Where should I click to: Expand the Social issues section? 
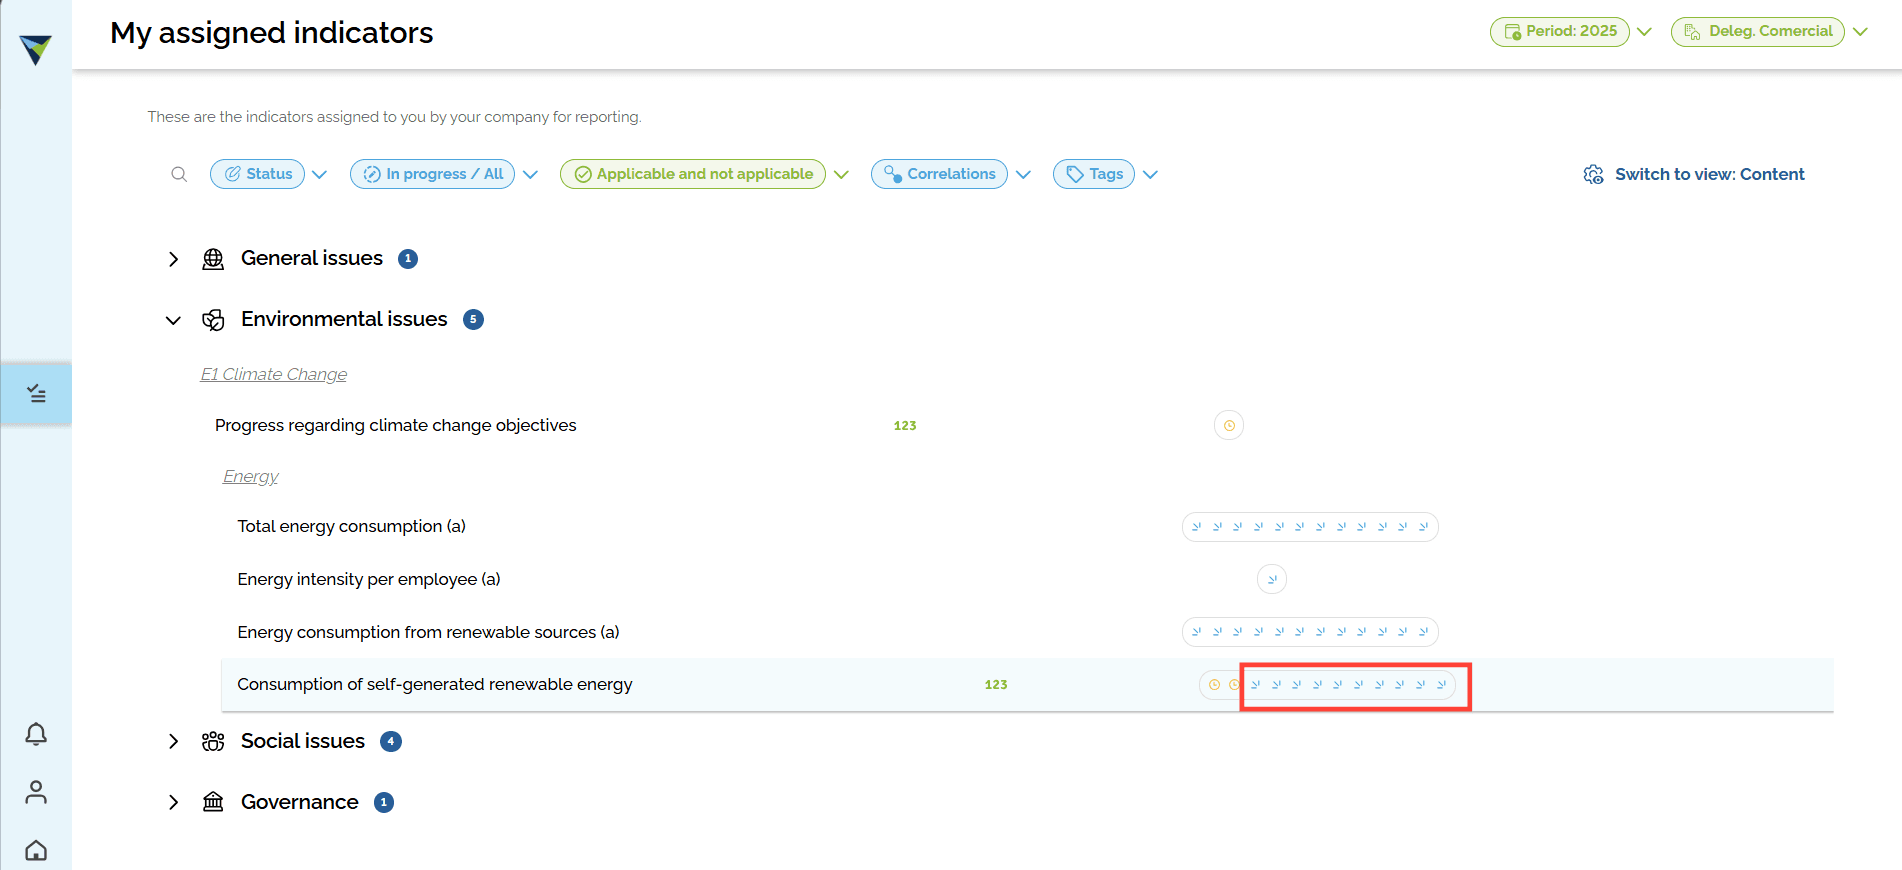coord(174,741)
